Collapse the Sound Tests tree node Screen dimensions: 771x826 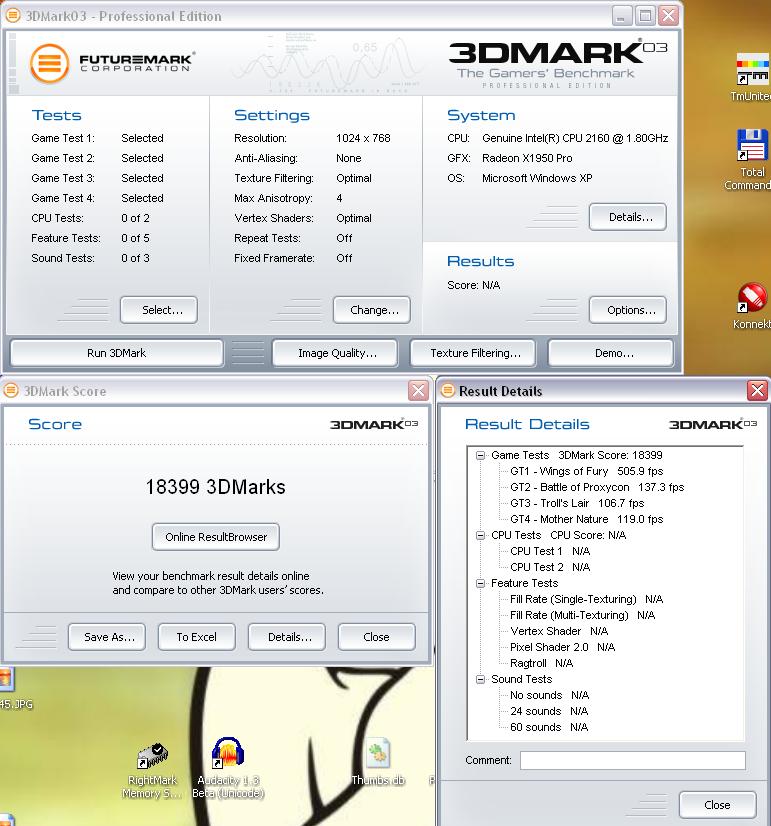480,679
